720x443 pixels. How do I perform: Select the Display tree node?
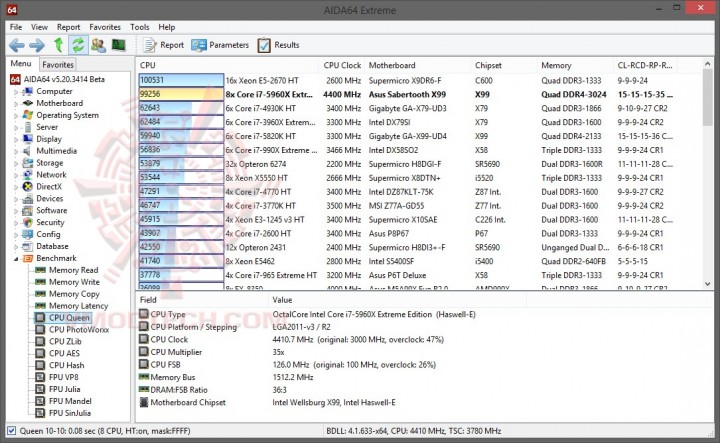[49, 139]
